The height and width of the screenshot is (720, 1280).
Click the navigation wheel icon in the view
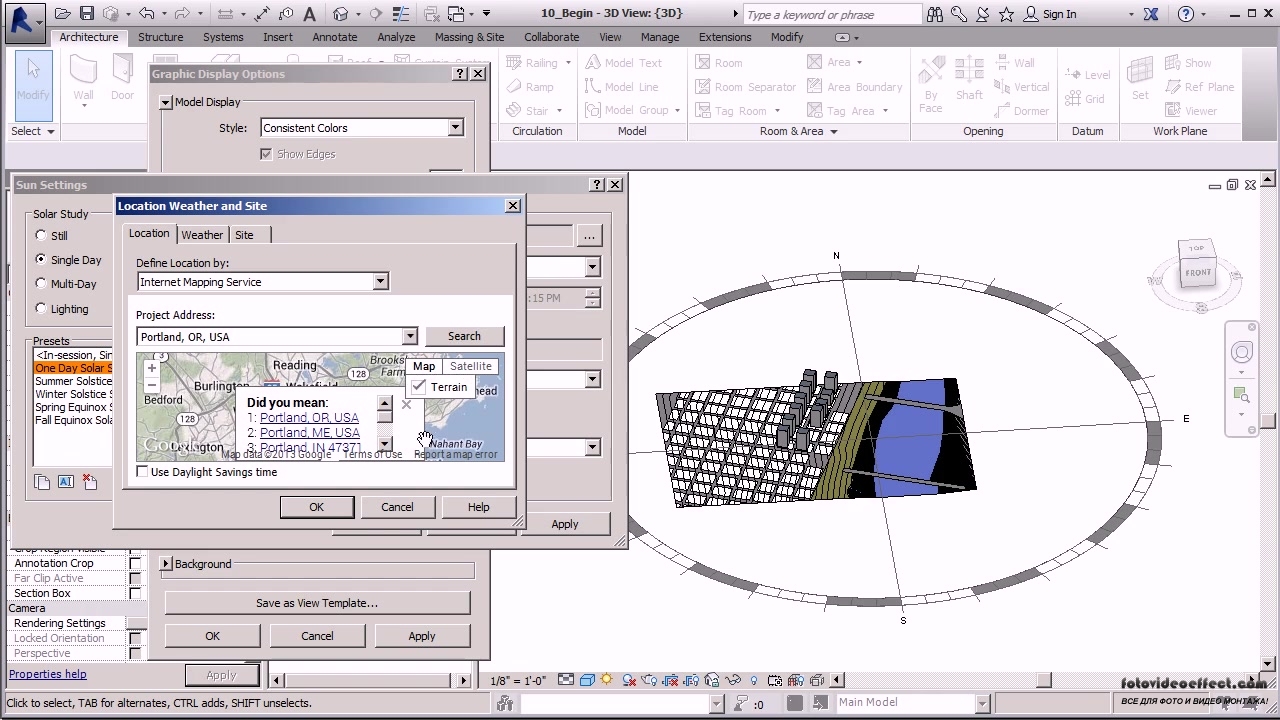tap(1242, 352)
